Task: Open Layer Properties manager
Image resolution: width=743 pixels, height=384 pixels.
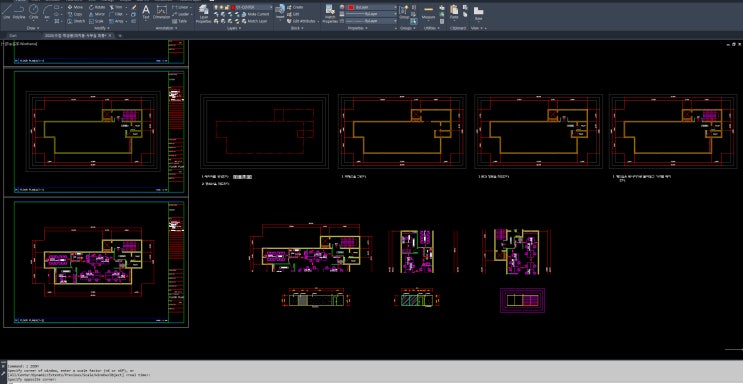Action: (204, 13)
